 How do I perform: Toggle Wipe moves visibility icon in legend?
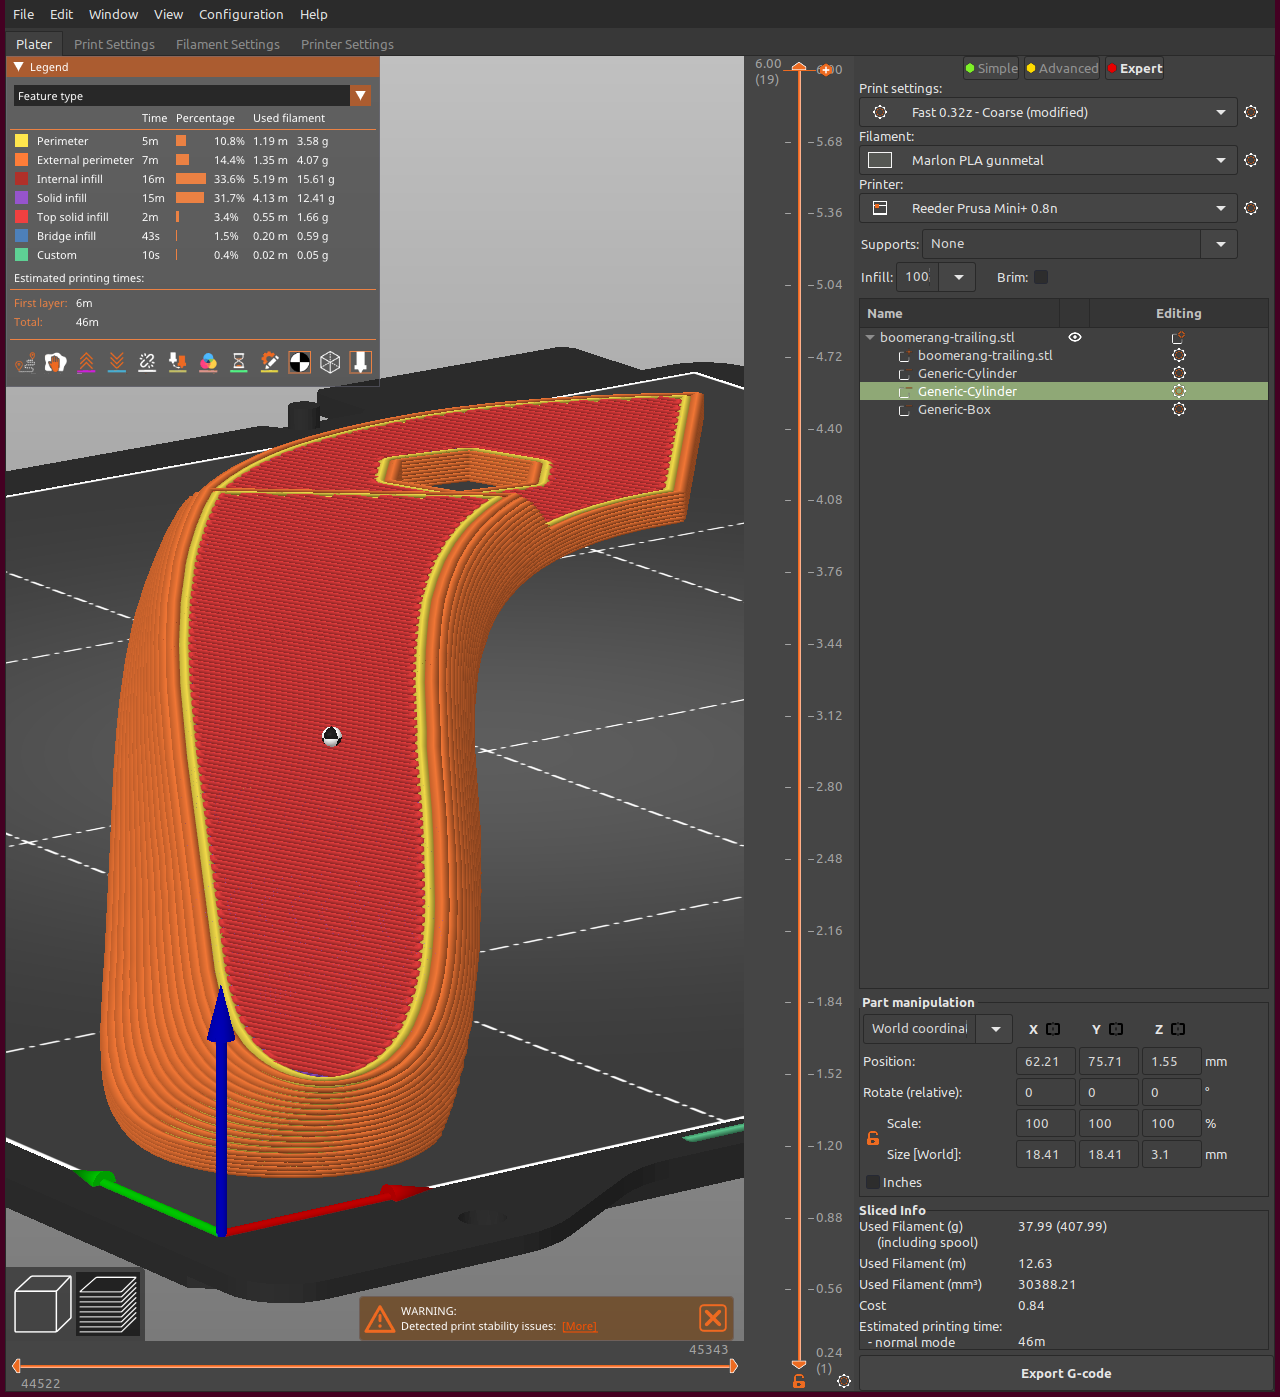(56, 362)
